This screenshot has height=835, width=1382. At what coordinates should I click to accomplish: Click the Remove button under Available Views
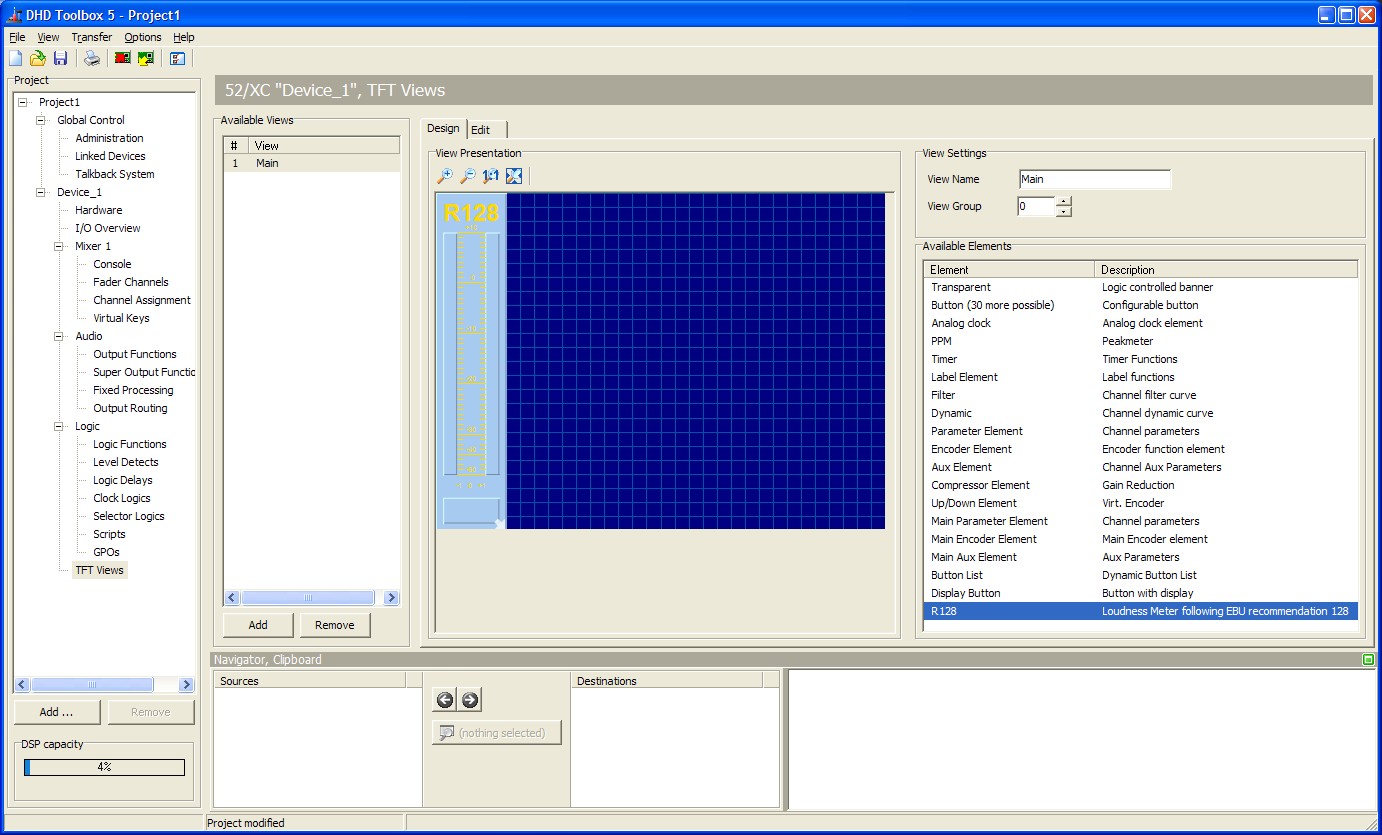pos(335,624)
